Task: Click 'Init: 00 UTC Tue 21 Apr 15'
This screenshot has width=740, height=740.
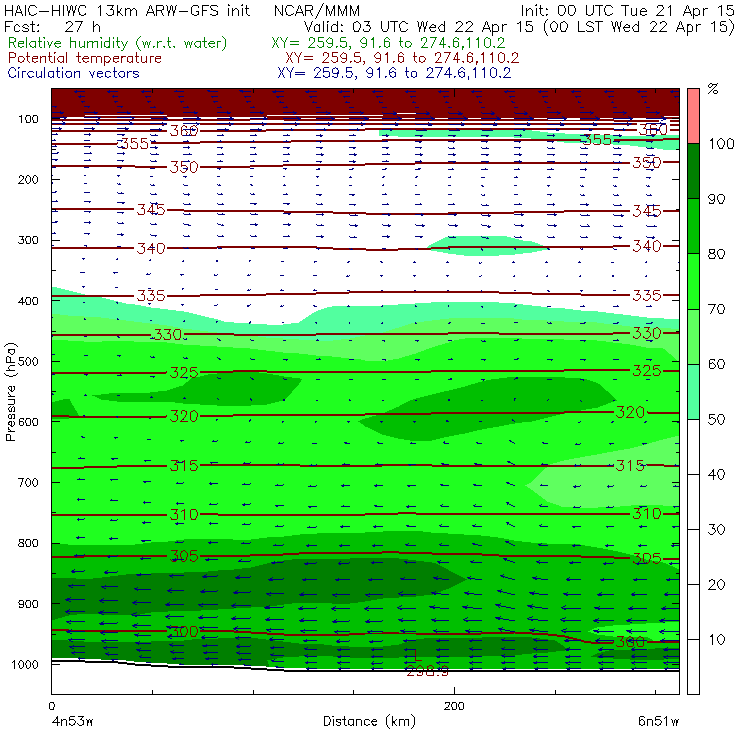Action: click(x=628, y=10)
